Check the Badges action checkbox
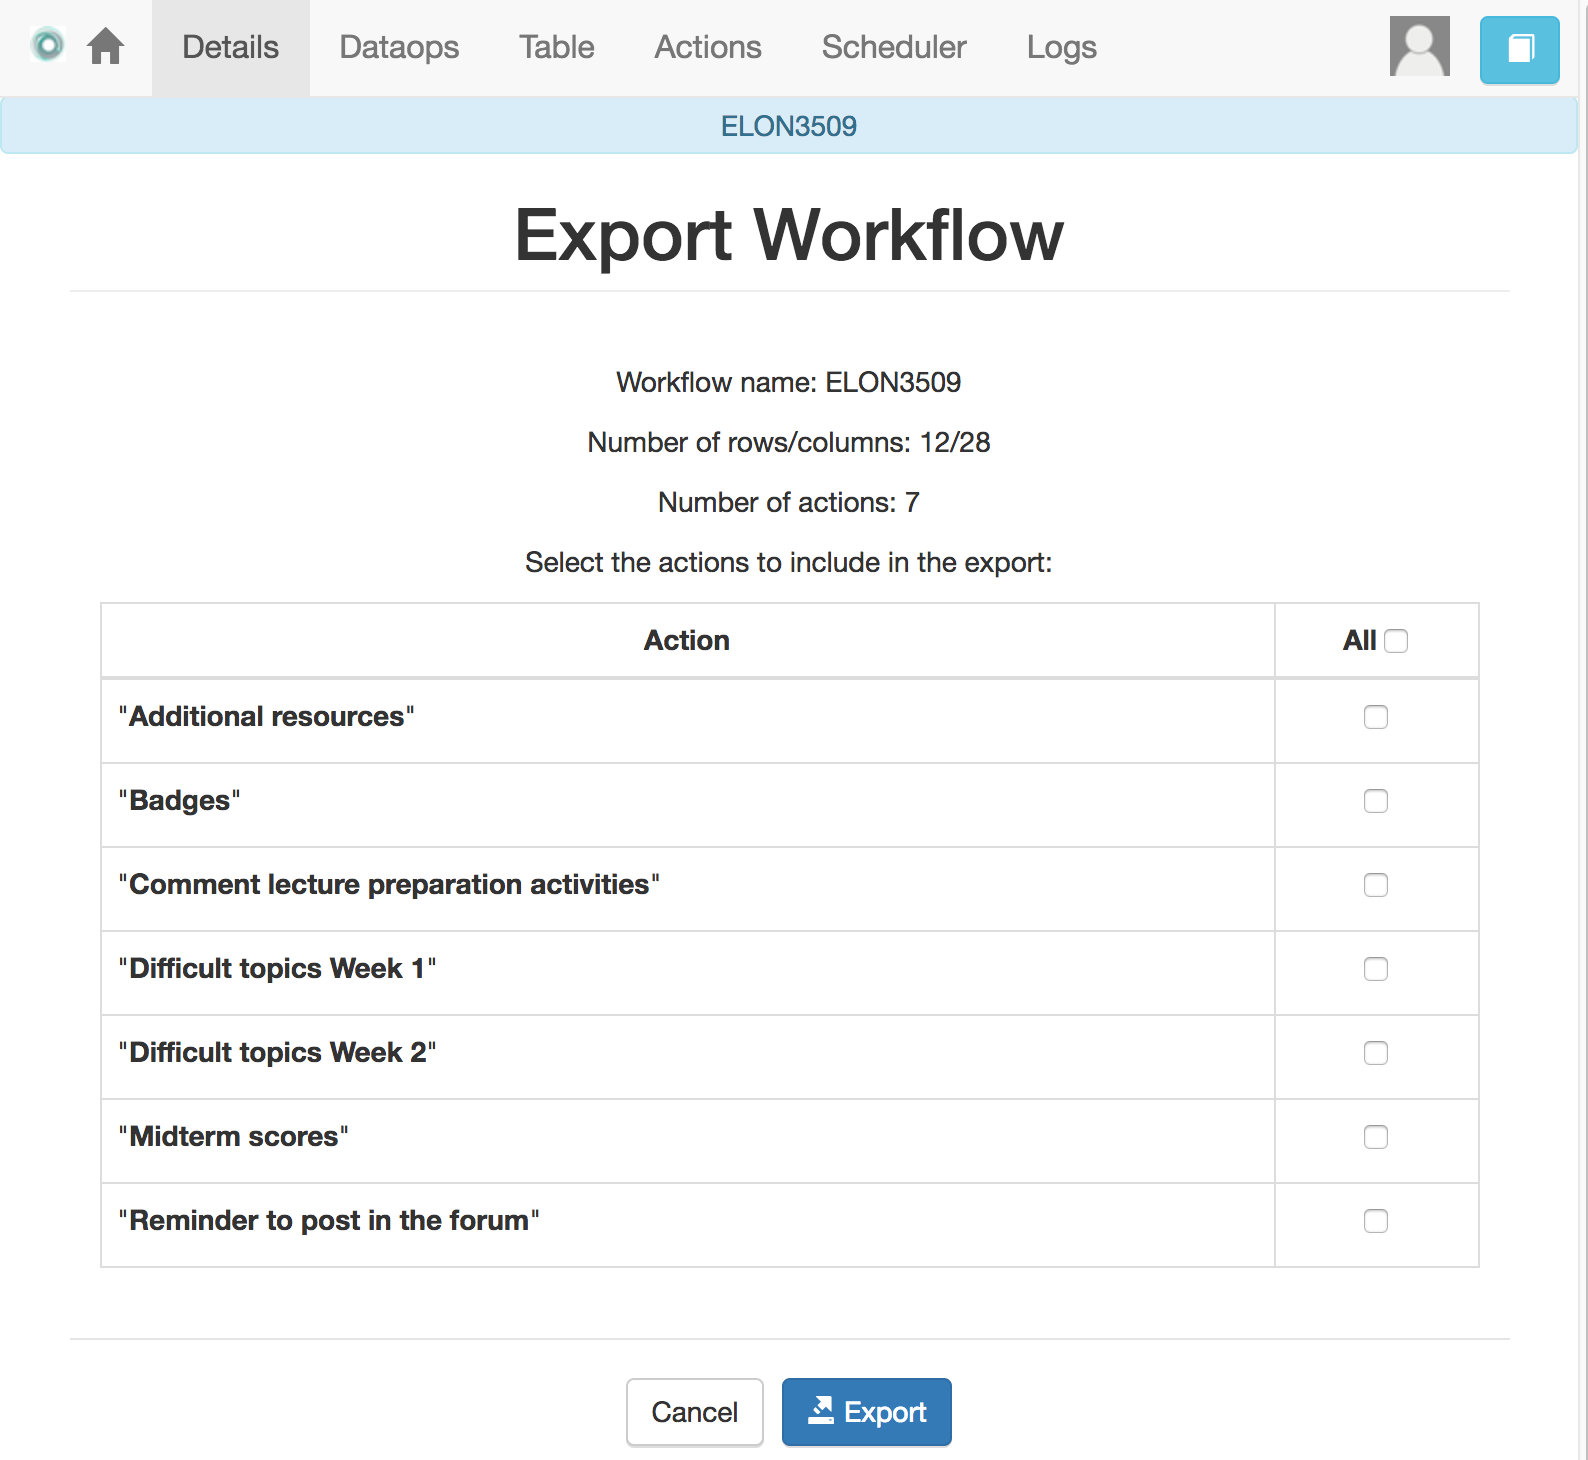This screenshot has width=1588, height=1460. (1376, 801)
